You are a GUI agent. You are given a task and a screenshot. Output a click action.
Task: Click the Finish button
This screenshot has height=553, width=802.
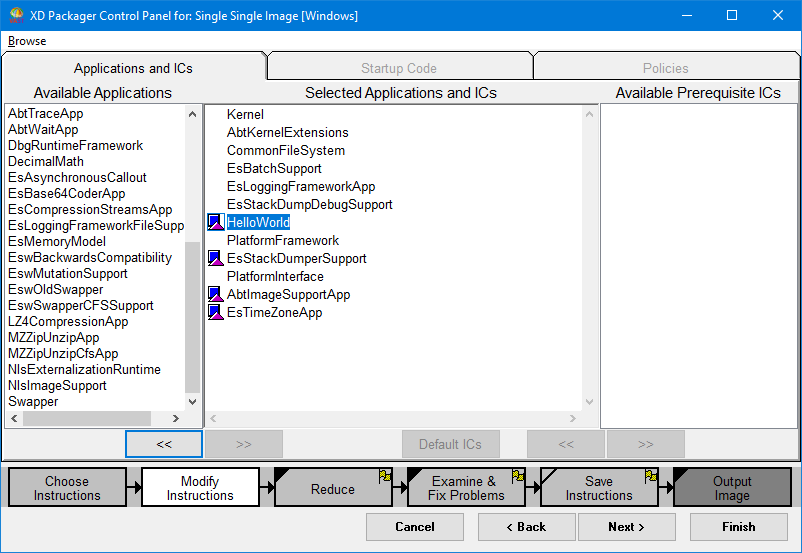[737, 527]
